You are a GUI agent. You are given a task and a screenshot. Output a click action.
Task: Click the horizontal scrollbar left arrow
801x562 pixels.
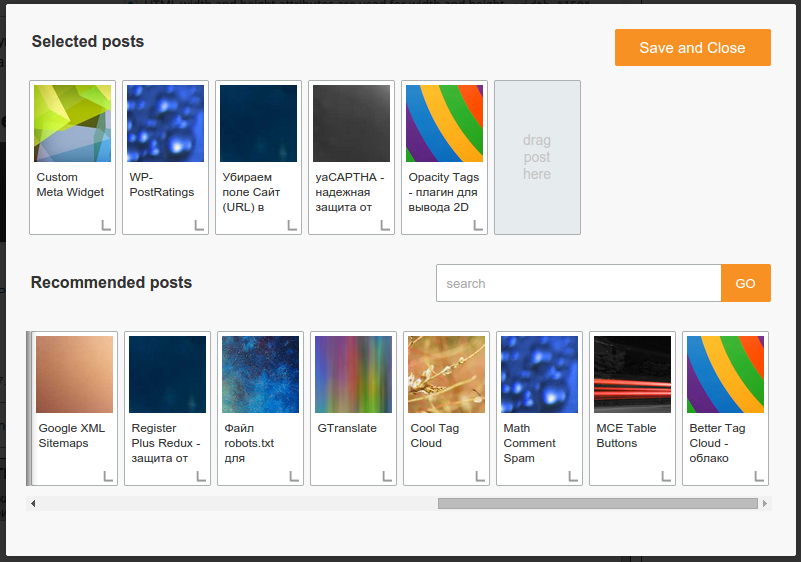click(33, 504)
